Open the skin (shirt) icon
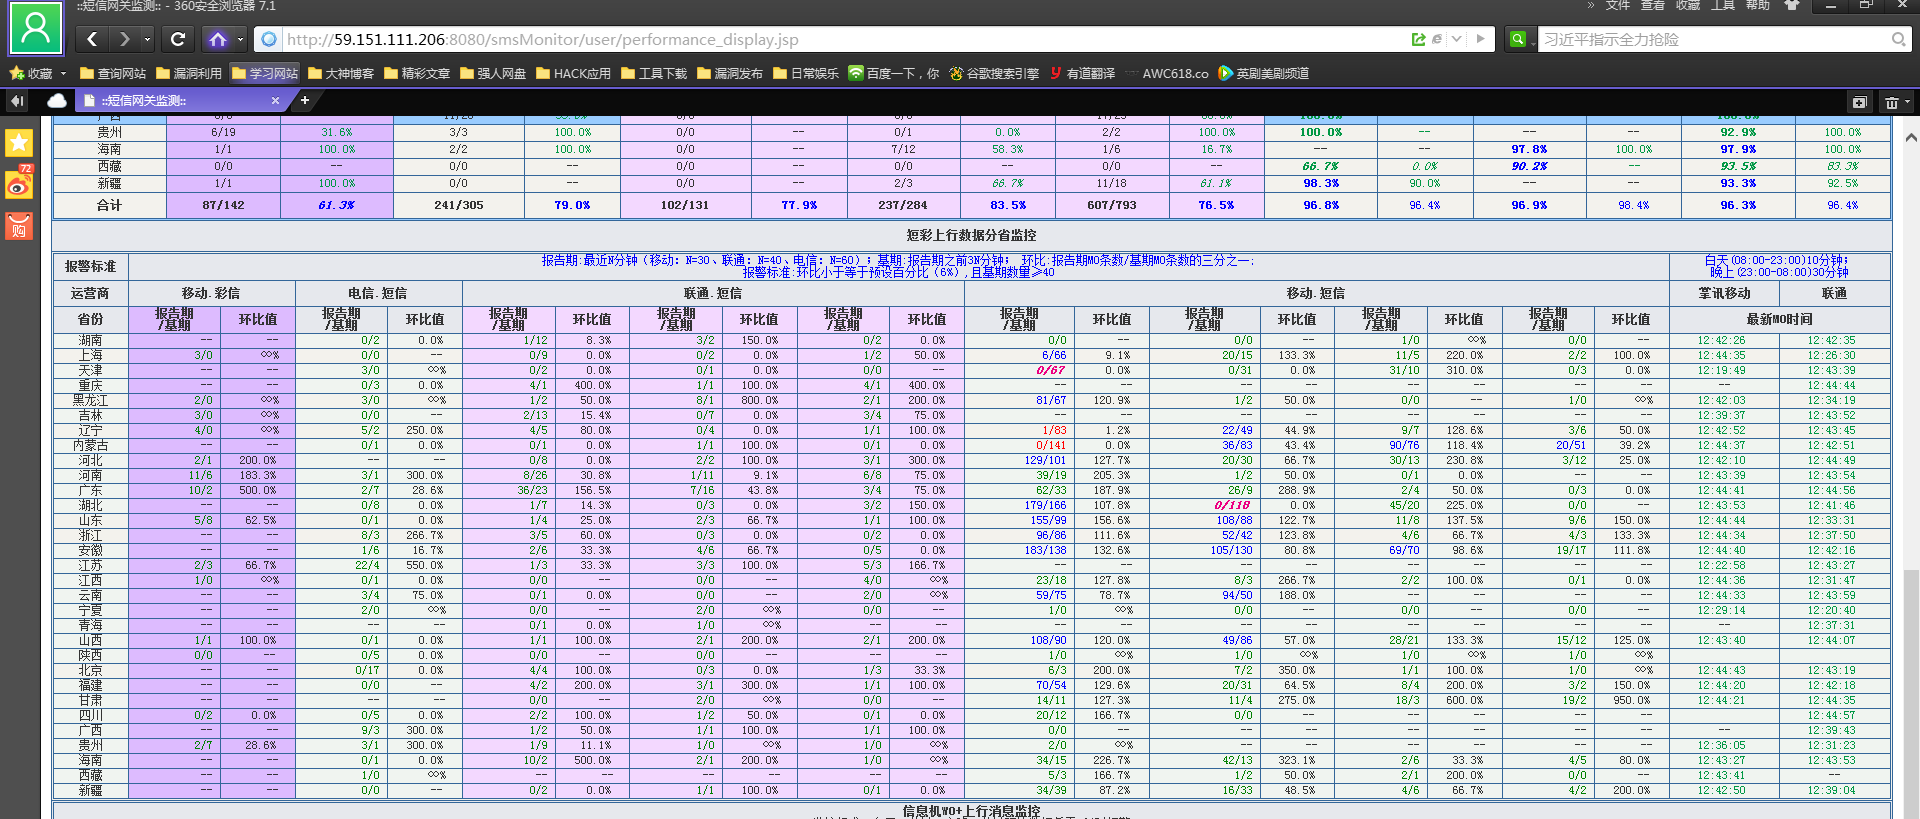 1792,6
